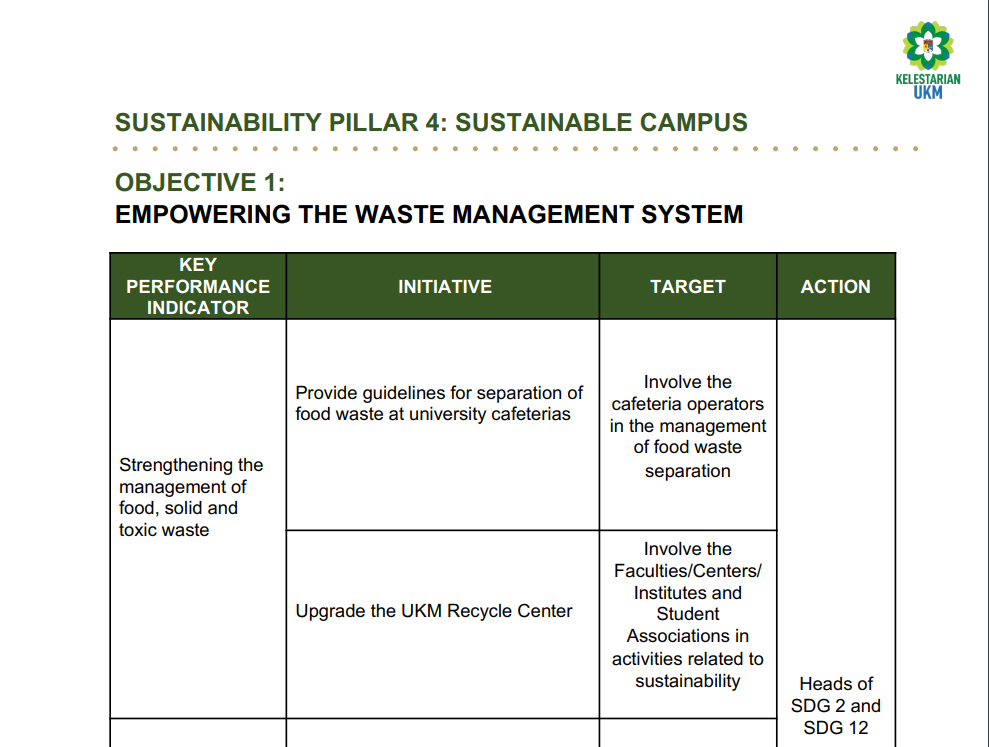Click the Kelestarian UKM flower logo emblem
This screenshot has width=989, height=747.
coord(928,45)
